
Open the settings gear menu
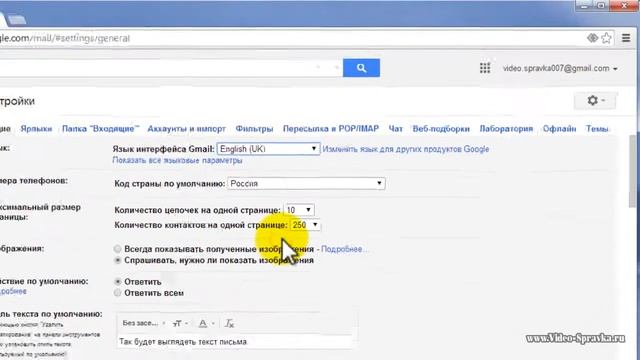[x=595, y=100]
